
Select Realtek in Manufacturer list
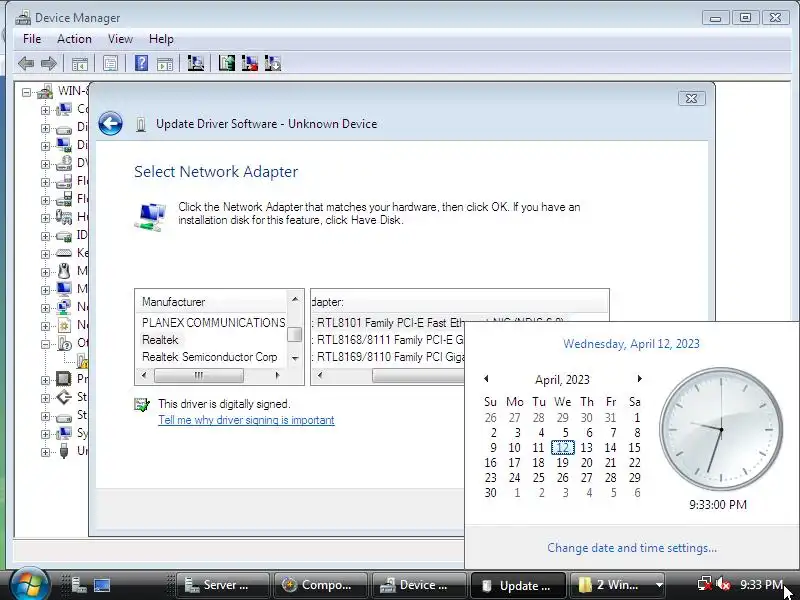[160, 340]
